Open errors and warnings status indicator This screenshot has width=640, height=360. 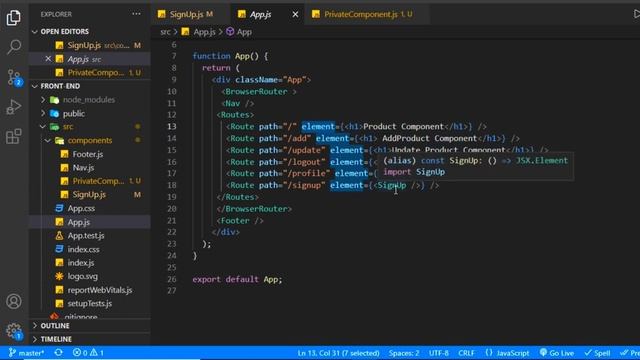(x=88, y=353)
